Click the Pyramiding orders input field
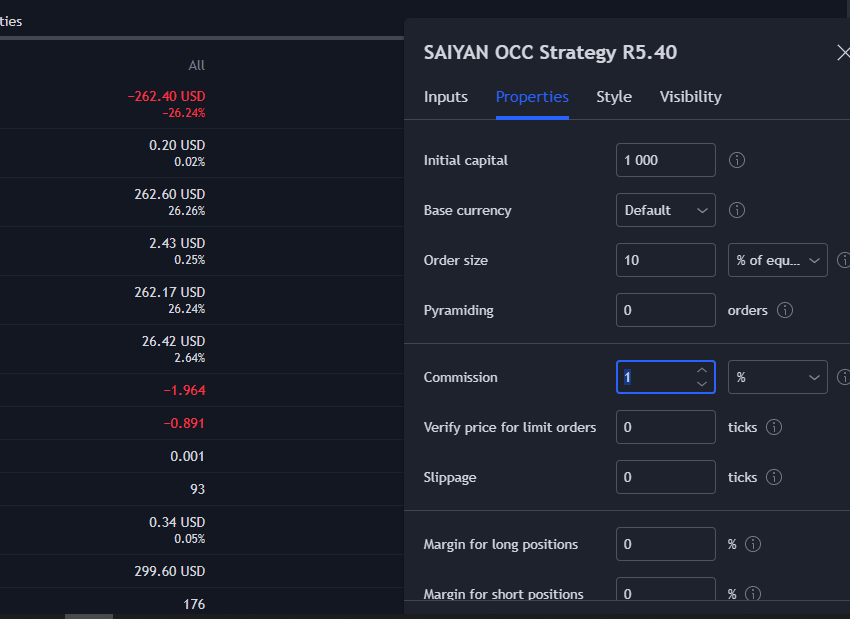This screenshot has height=619, width=850. 666,310
